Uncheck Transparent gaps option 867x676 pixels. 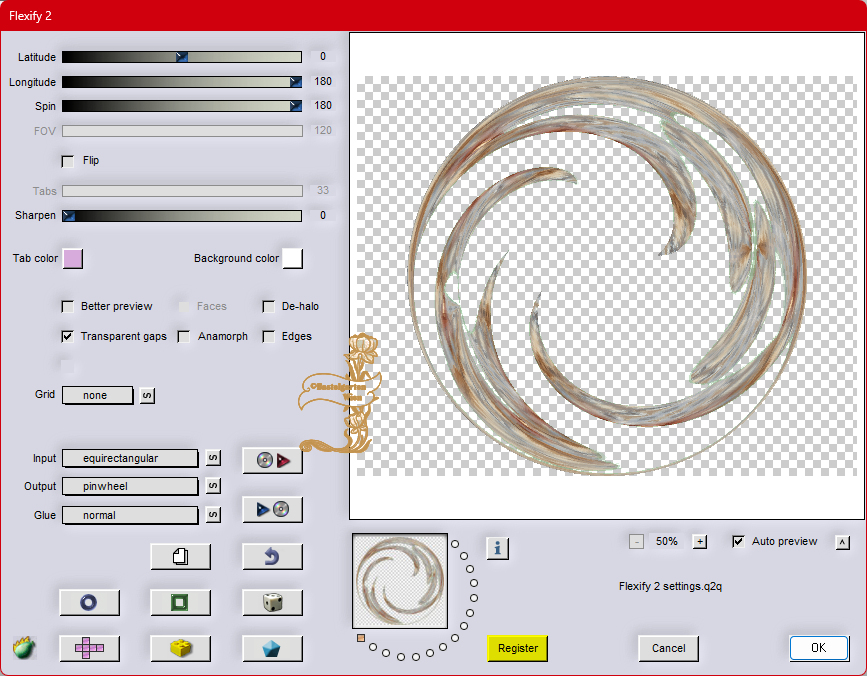point(69,337)
